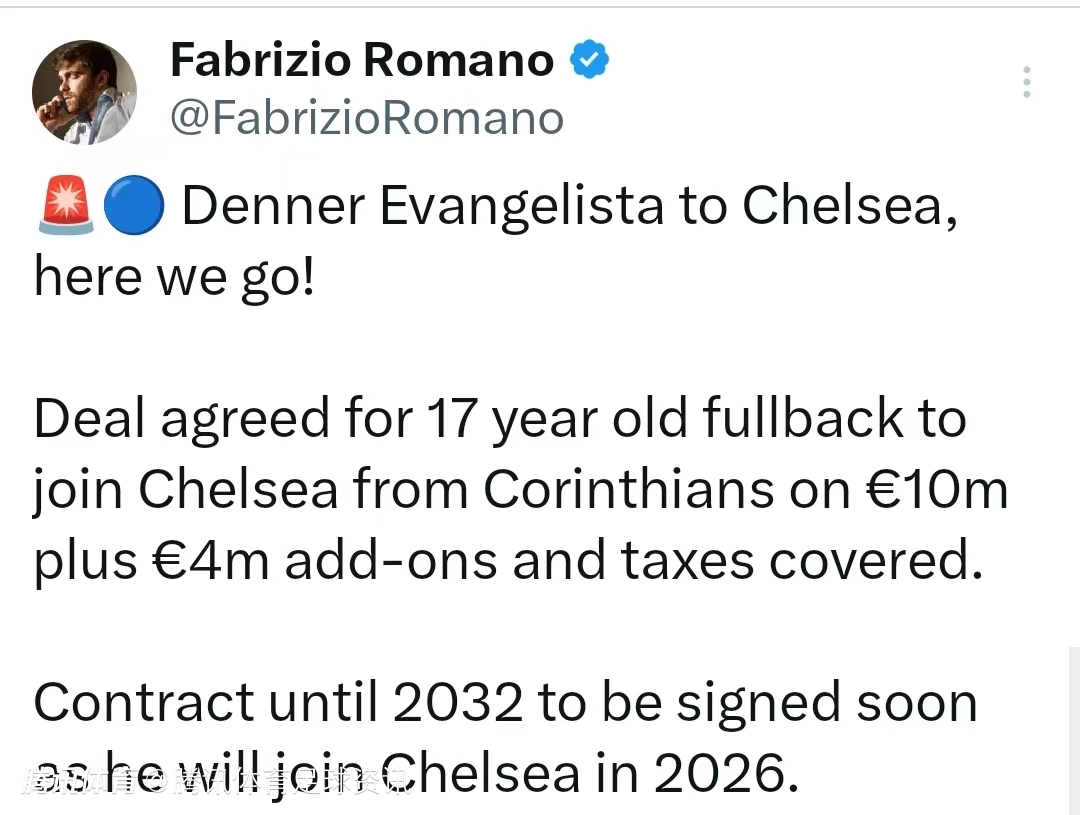
Task: Click the name "Denner Evangelista" in tweet
Action: pyautogui.click(x=422, y=207)
